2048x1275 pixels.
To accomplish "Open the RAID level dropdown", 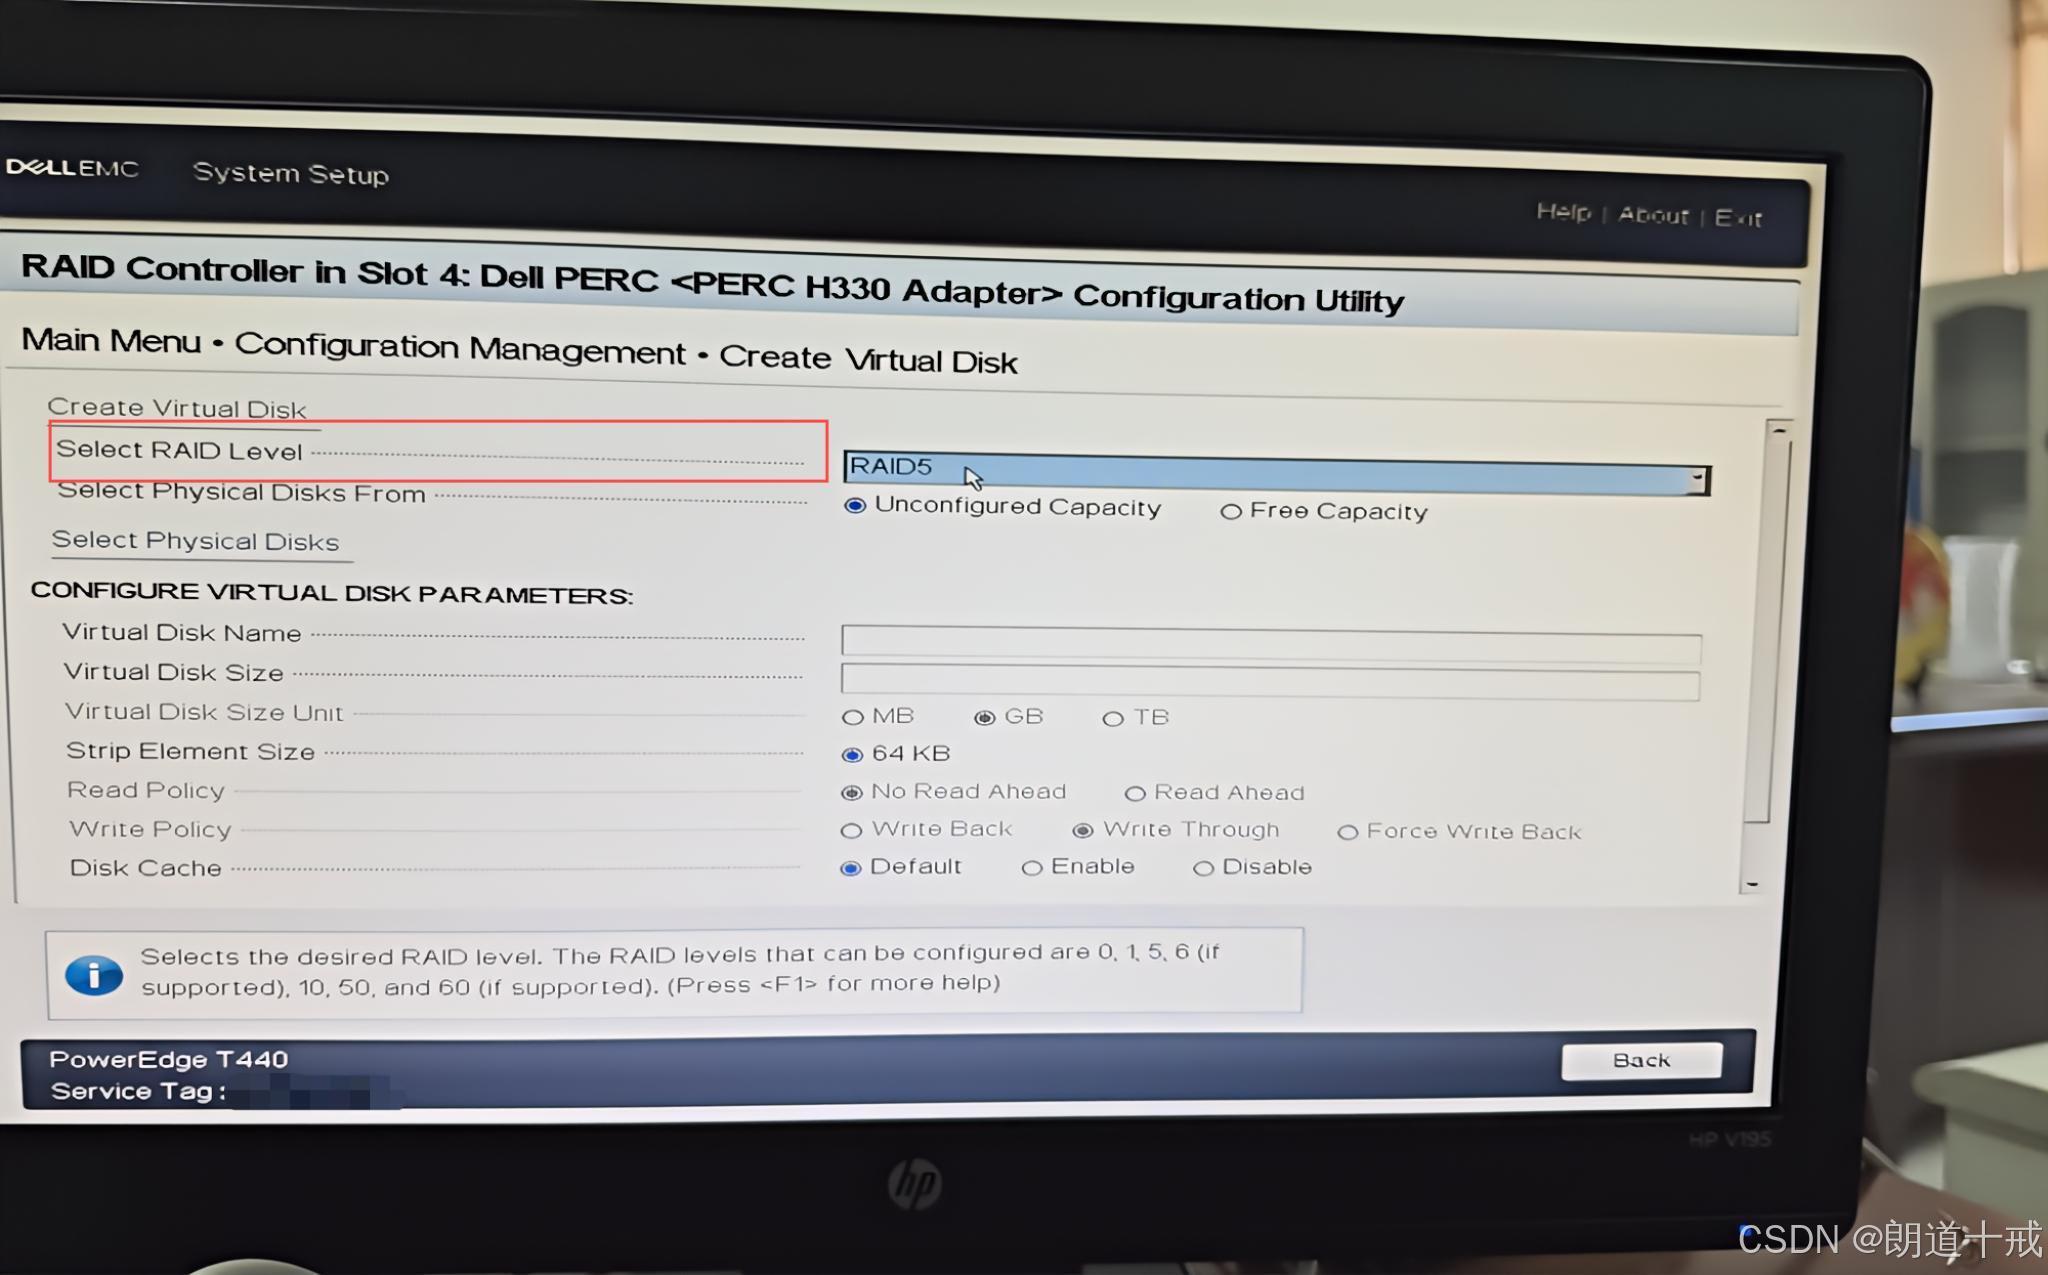I will point(1270,473).
